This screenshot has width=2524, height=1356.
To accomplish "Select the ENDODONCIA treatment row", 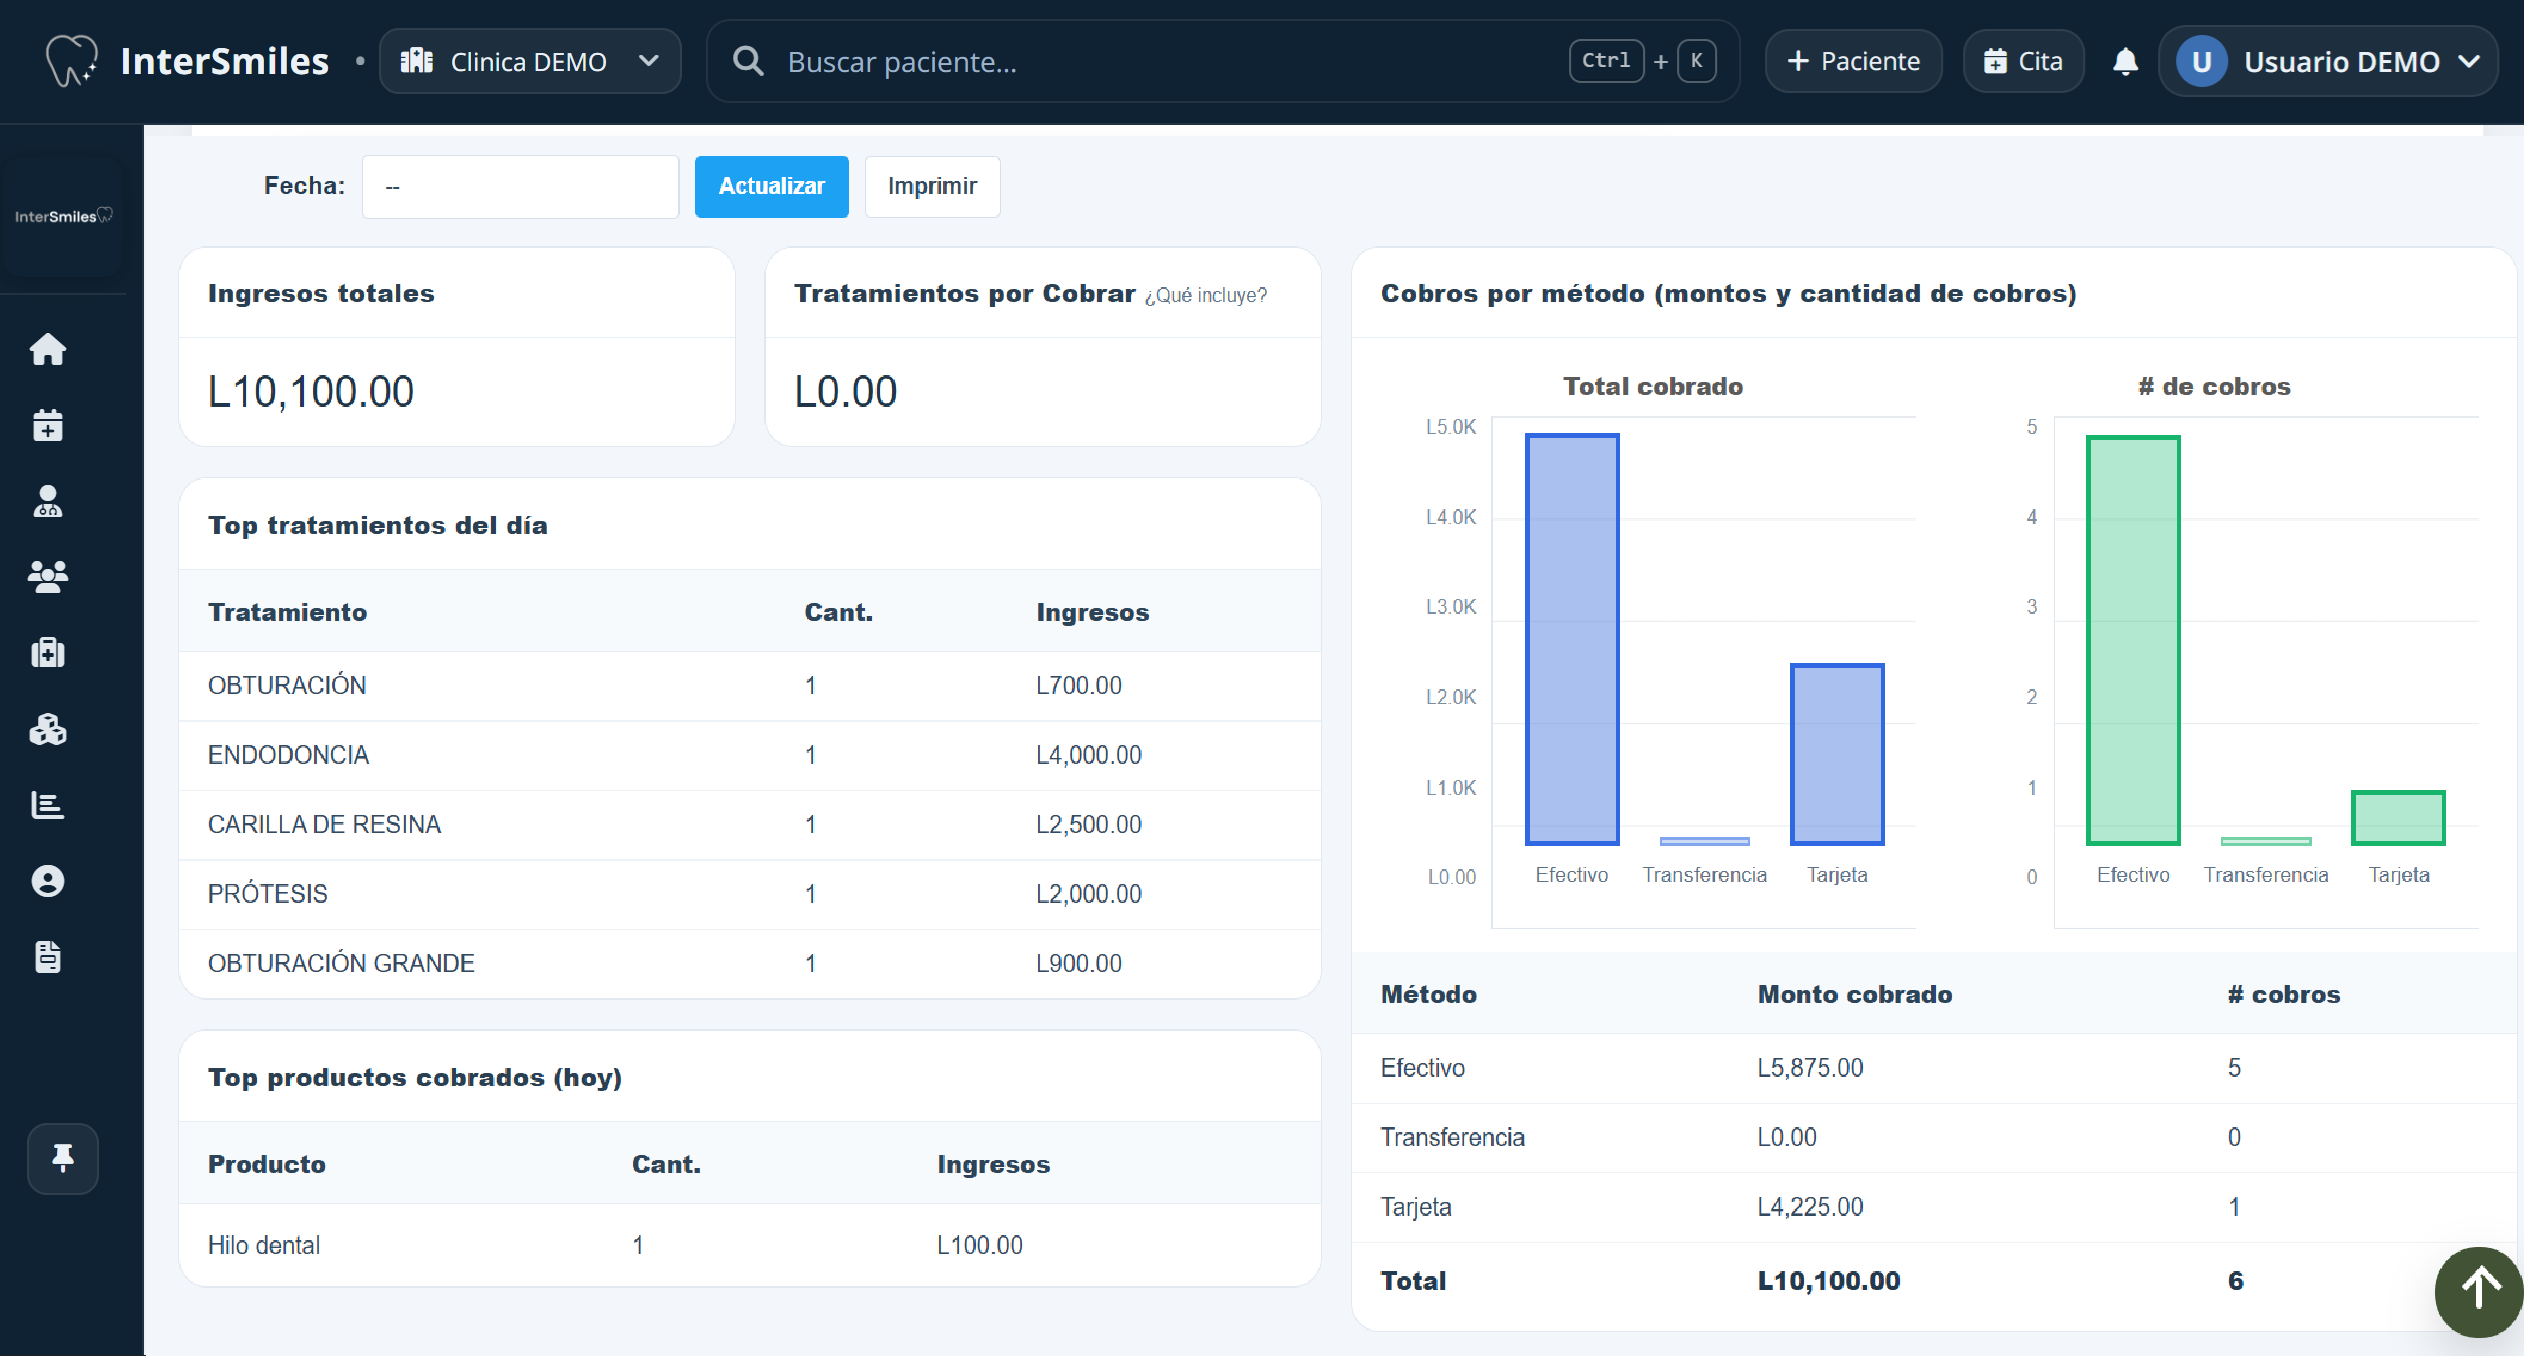I will (750, 755).
